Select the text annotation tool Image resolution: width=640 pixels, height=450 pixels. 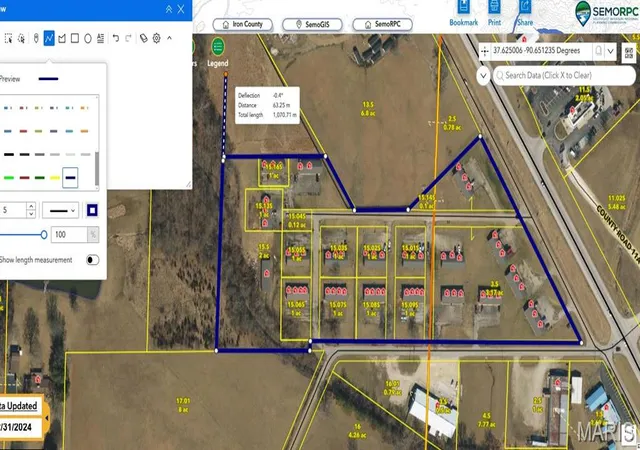tap(100, 38)
